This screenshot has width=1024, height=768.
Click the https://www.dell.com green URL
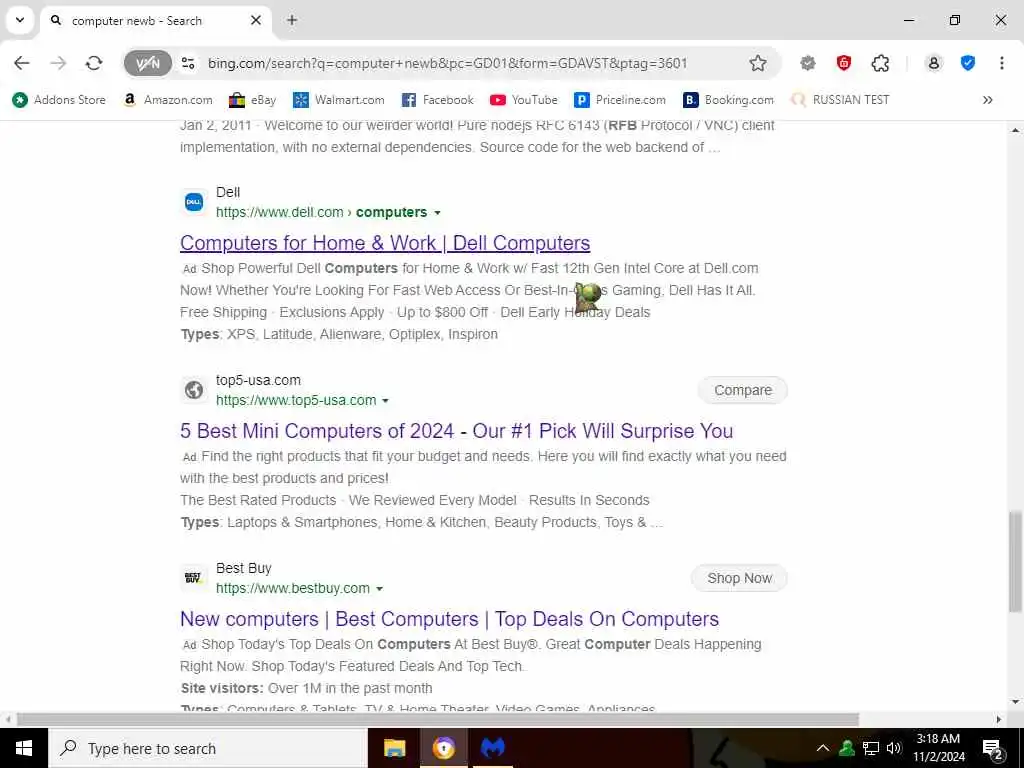point(280,212)
